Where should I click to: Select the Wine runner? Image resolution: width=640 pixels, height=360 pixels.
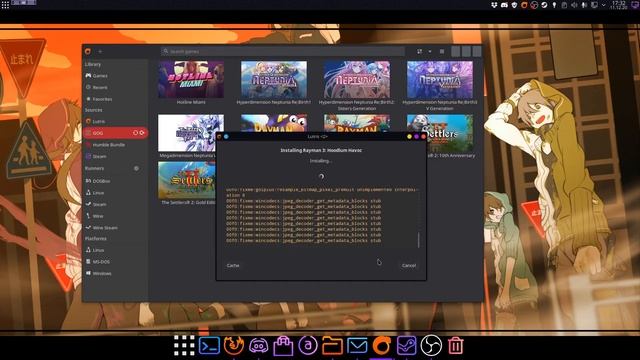[x=115, y=216]
